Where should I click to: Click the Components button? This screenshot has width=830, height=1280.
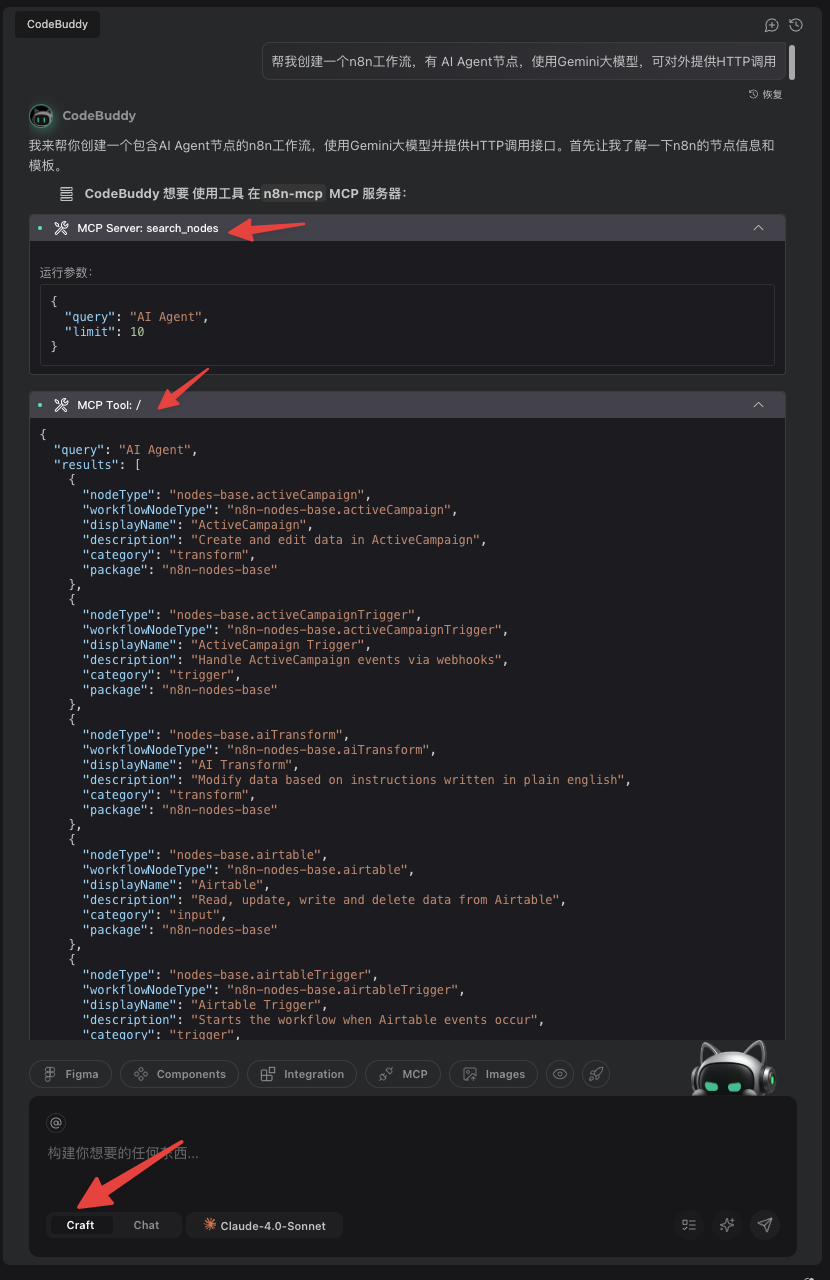179,1074
